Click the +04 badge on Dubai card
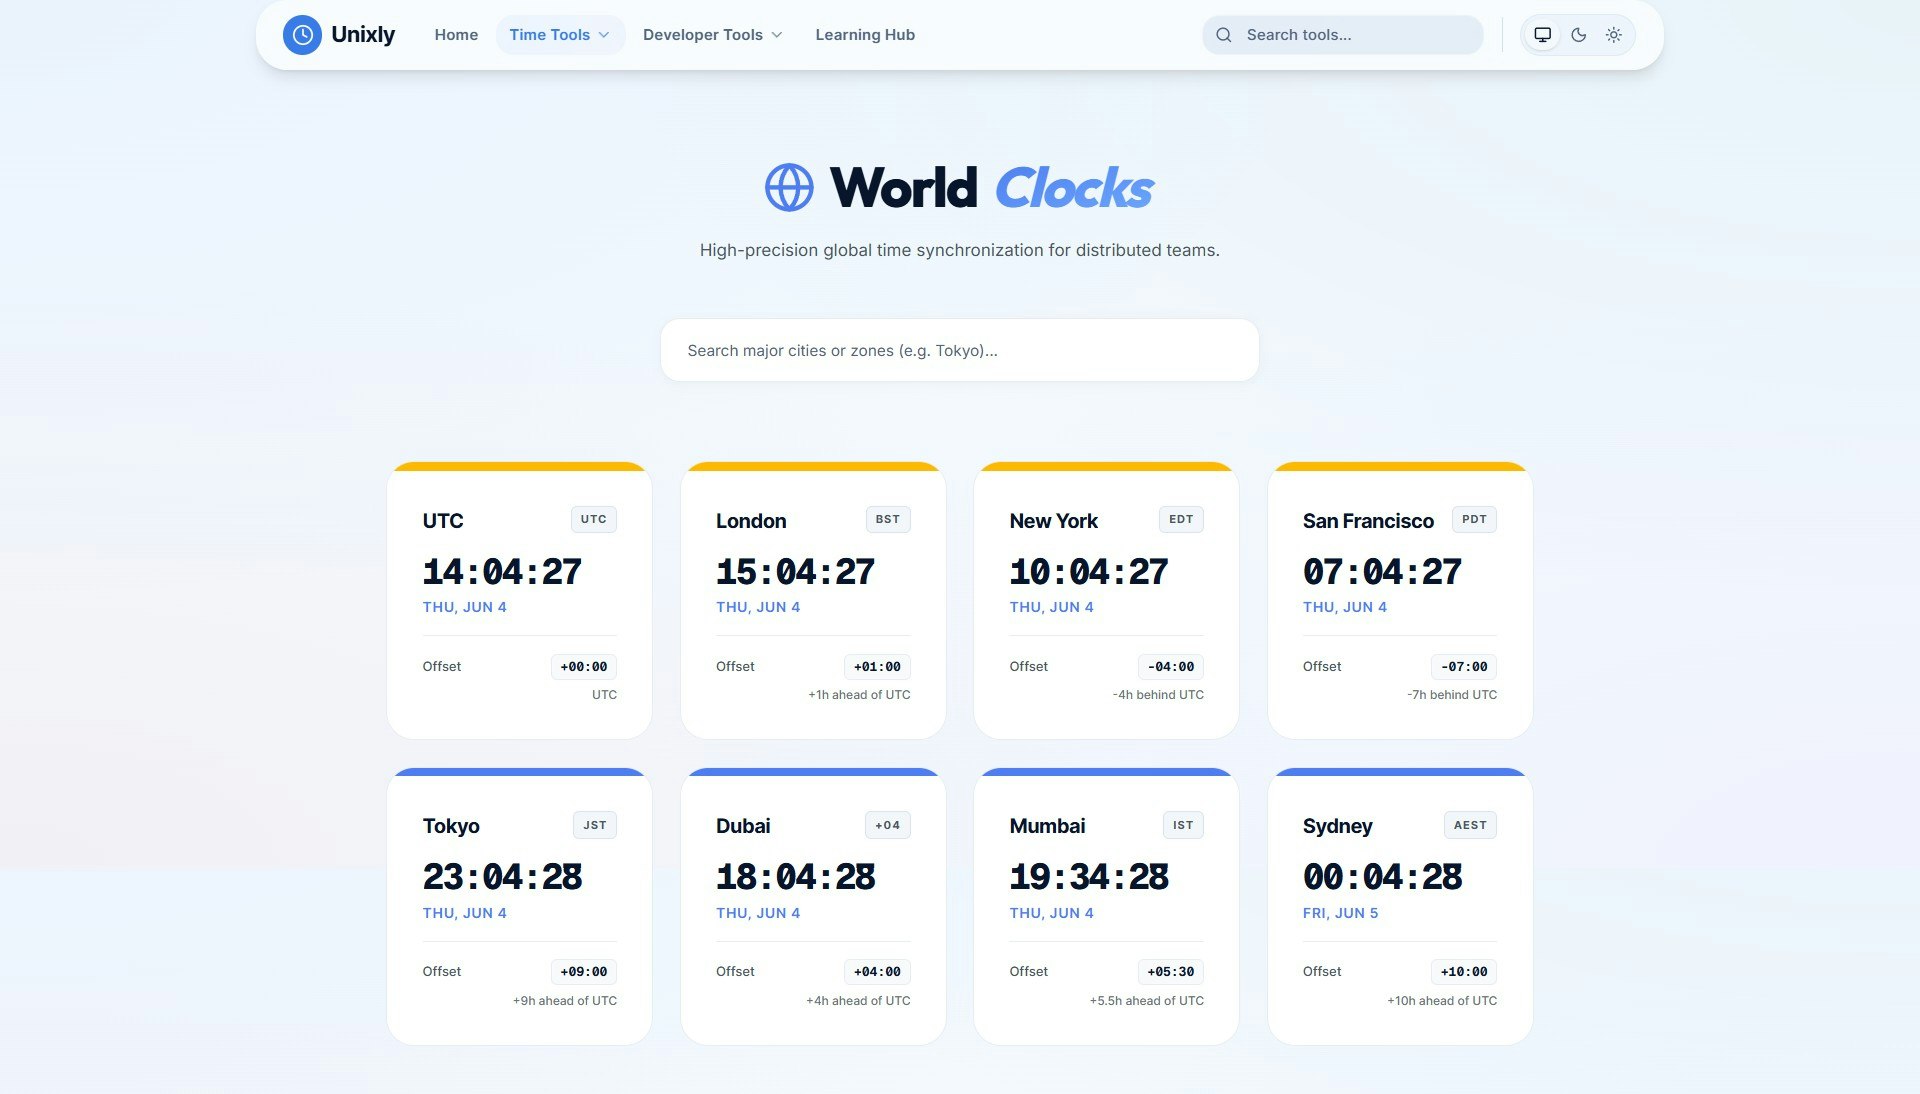 [888, 825]
